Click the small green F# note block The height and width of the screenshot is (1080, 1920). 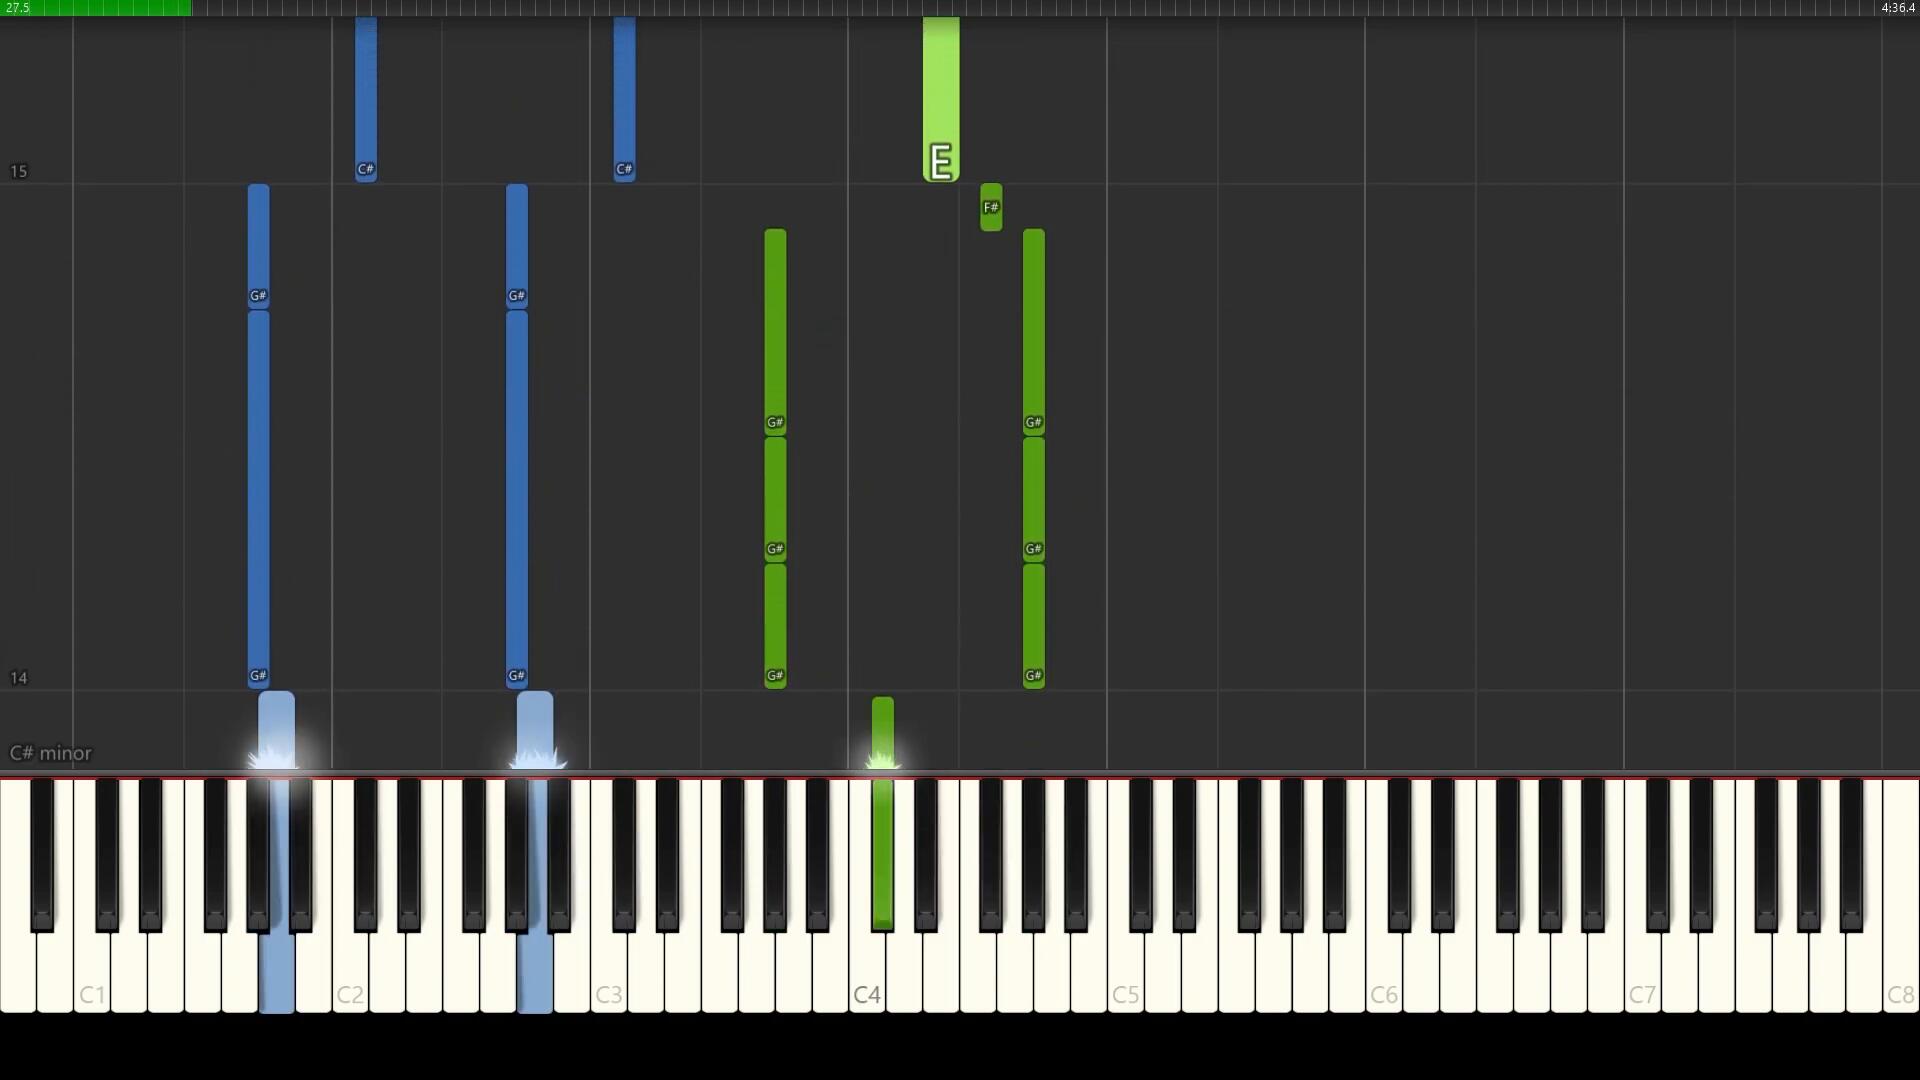click(991, 207)
